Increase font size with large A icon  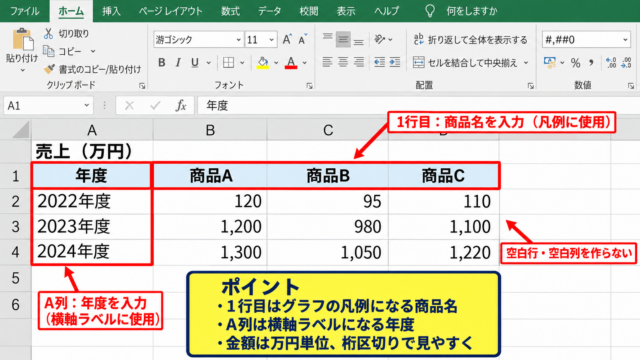pos(287,39)
